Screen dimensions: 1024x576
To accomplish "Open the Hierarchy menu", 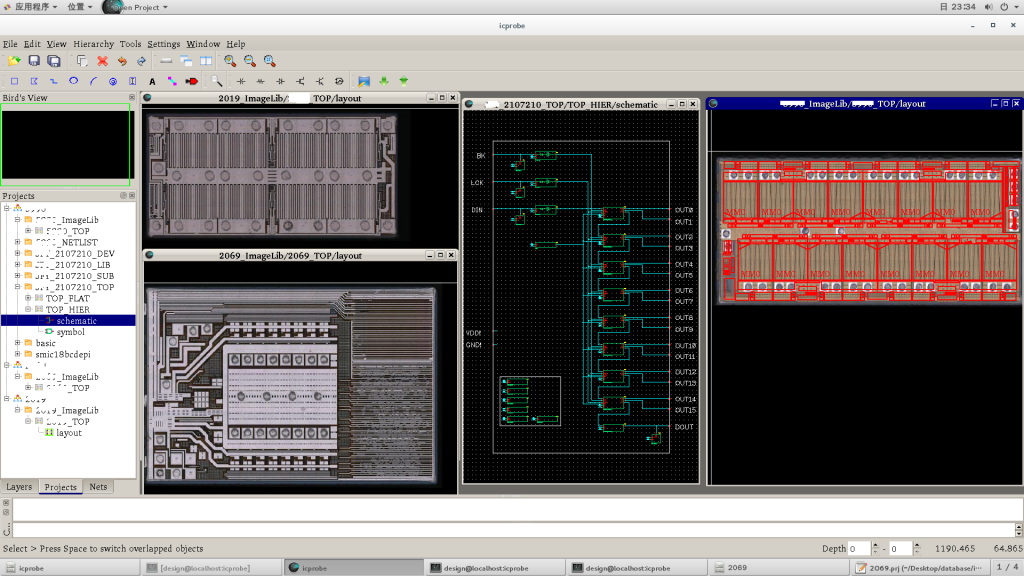I will tap(93, 44).
